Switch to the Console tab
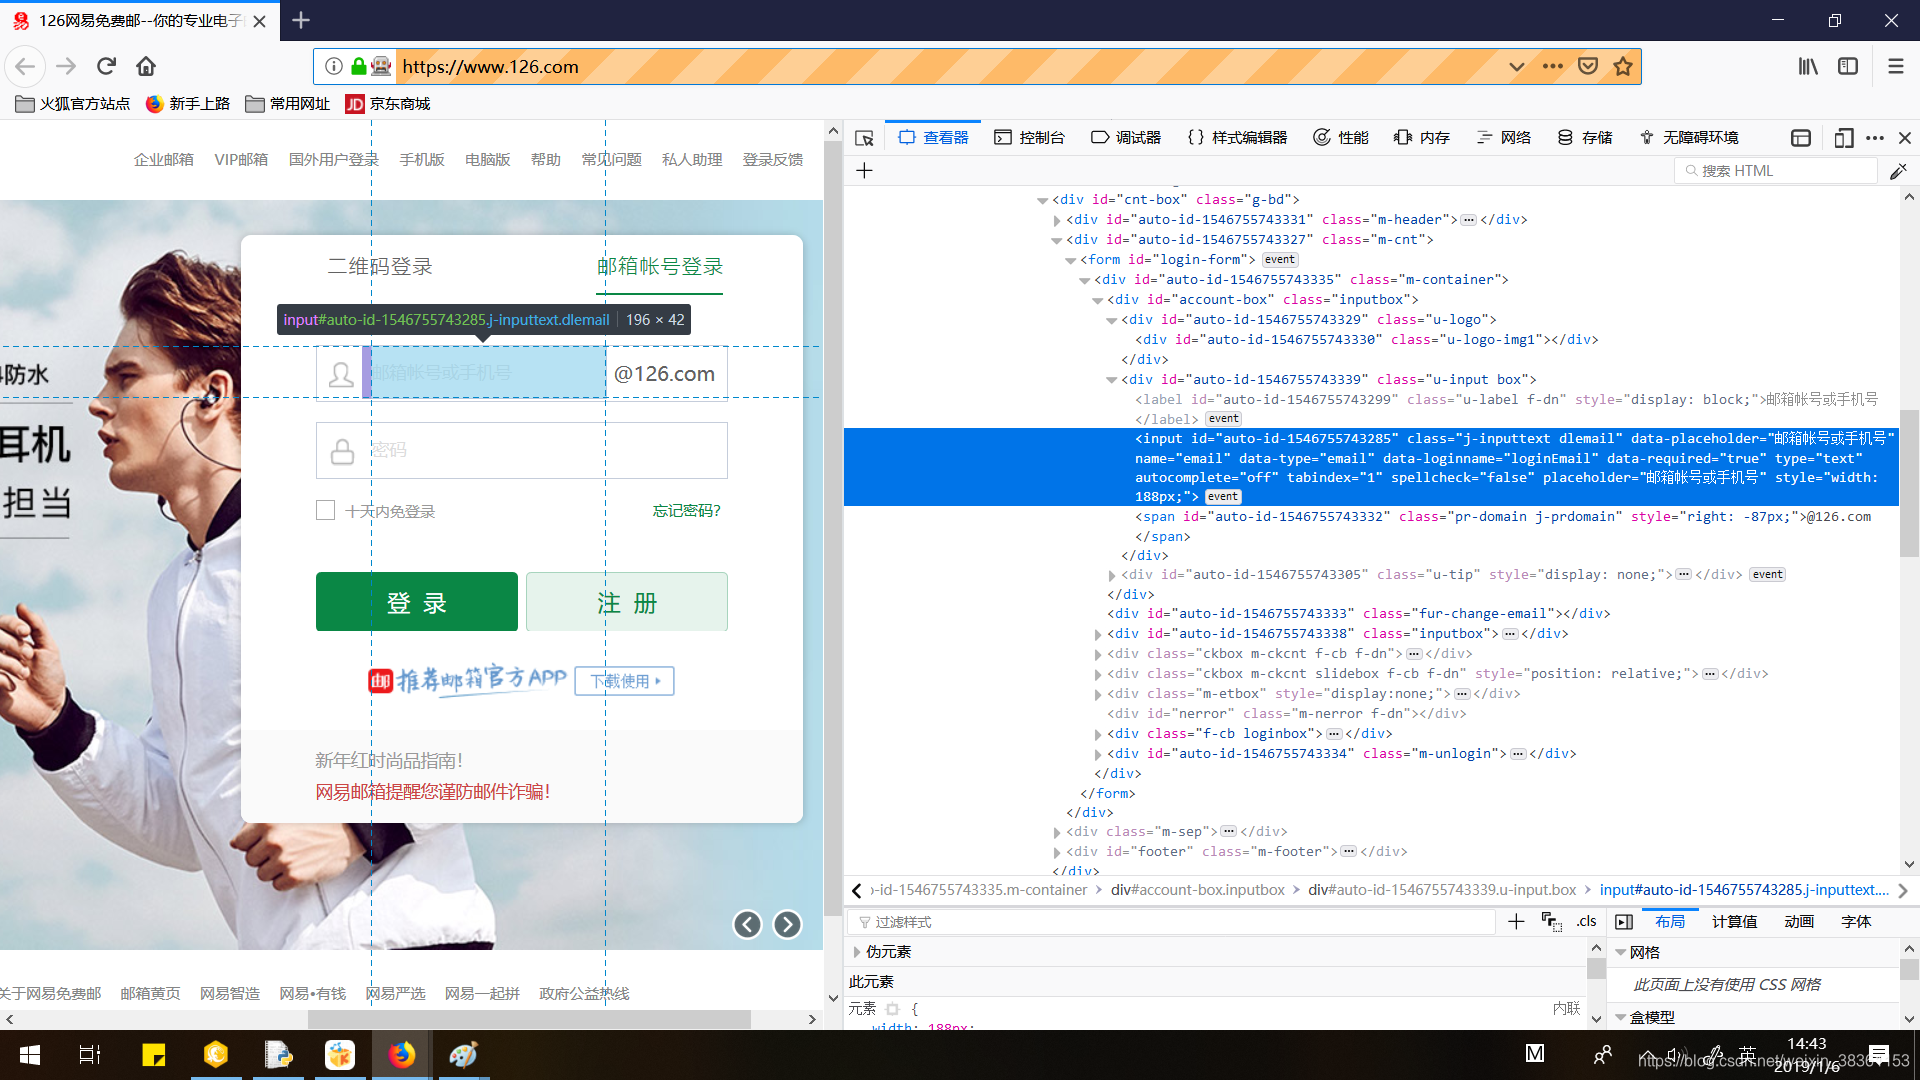This screenshot has width=1920, height=1080. 1029,138
